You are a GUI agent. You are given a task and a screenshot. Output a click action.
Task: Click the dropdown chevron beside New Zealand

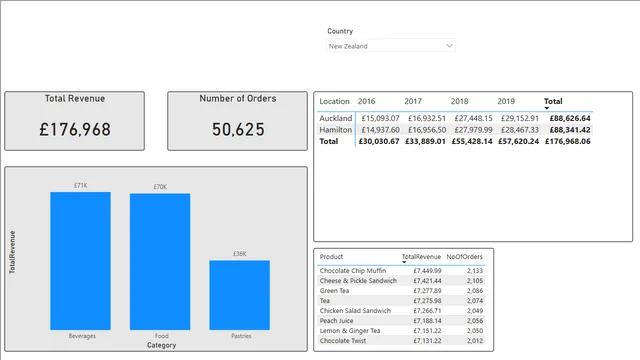[x=449, y=46]
